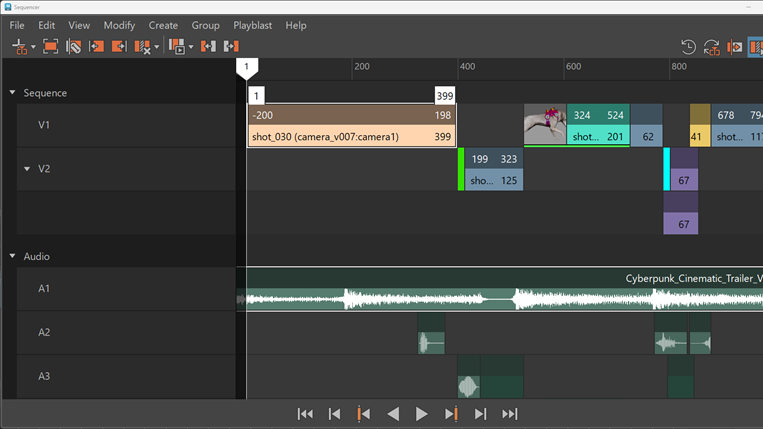Click the refresh sync icon with orange clip
This screenshot has width=763, height=429.
712,47
